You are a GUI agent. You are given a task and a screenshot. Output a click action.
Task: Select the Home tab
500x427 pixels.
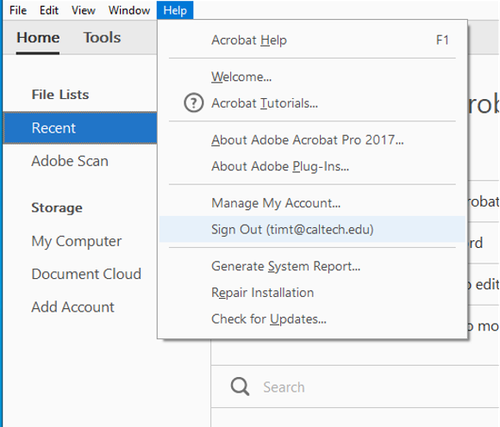click(38, 37)
